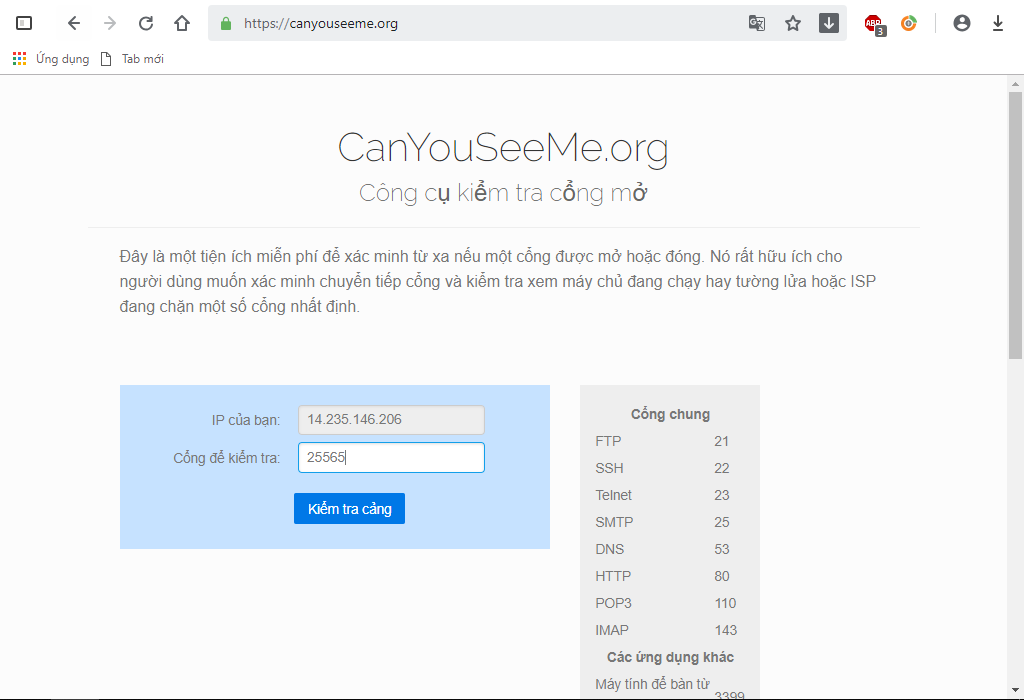The height and width of the screenshot is (700, 1024).
Task: Select SMTP port 25 row
Action: (x=669, y=522)
